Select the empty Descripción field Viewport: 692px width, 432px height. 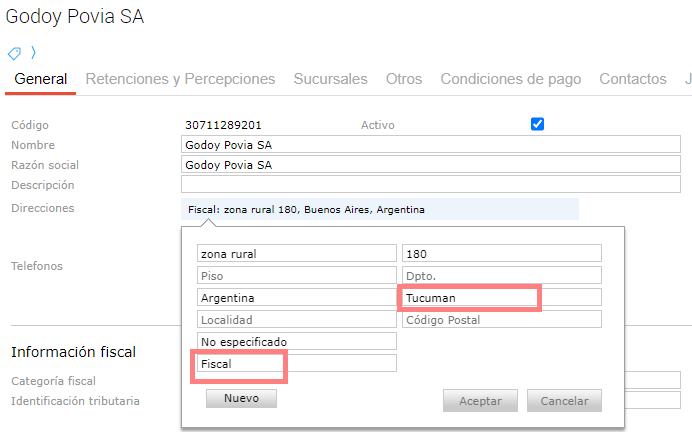[x=430, y=185]
